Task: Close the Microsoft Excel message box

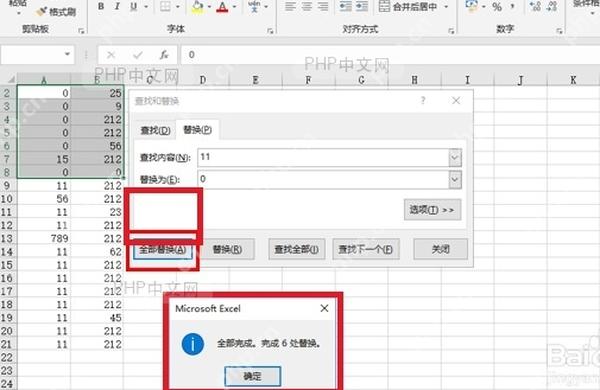Action: coord(324,308)
